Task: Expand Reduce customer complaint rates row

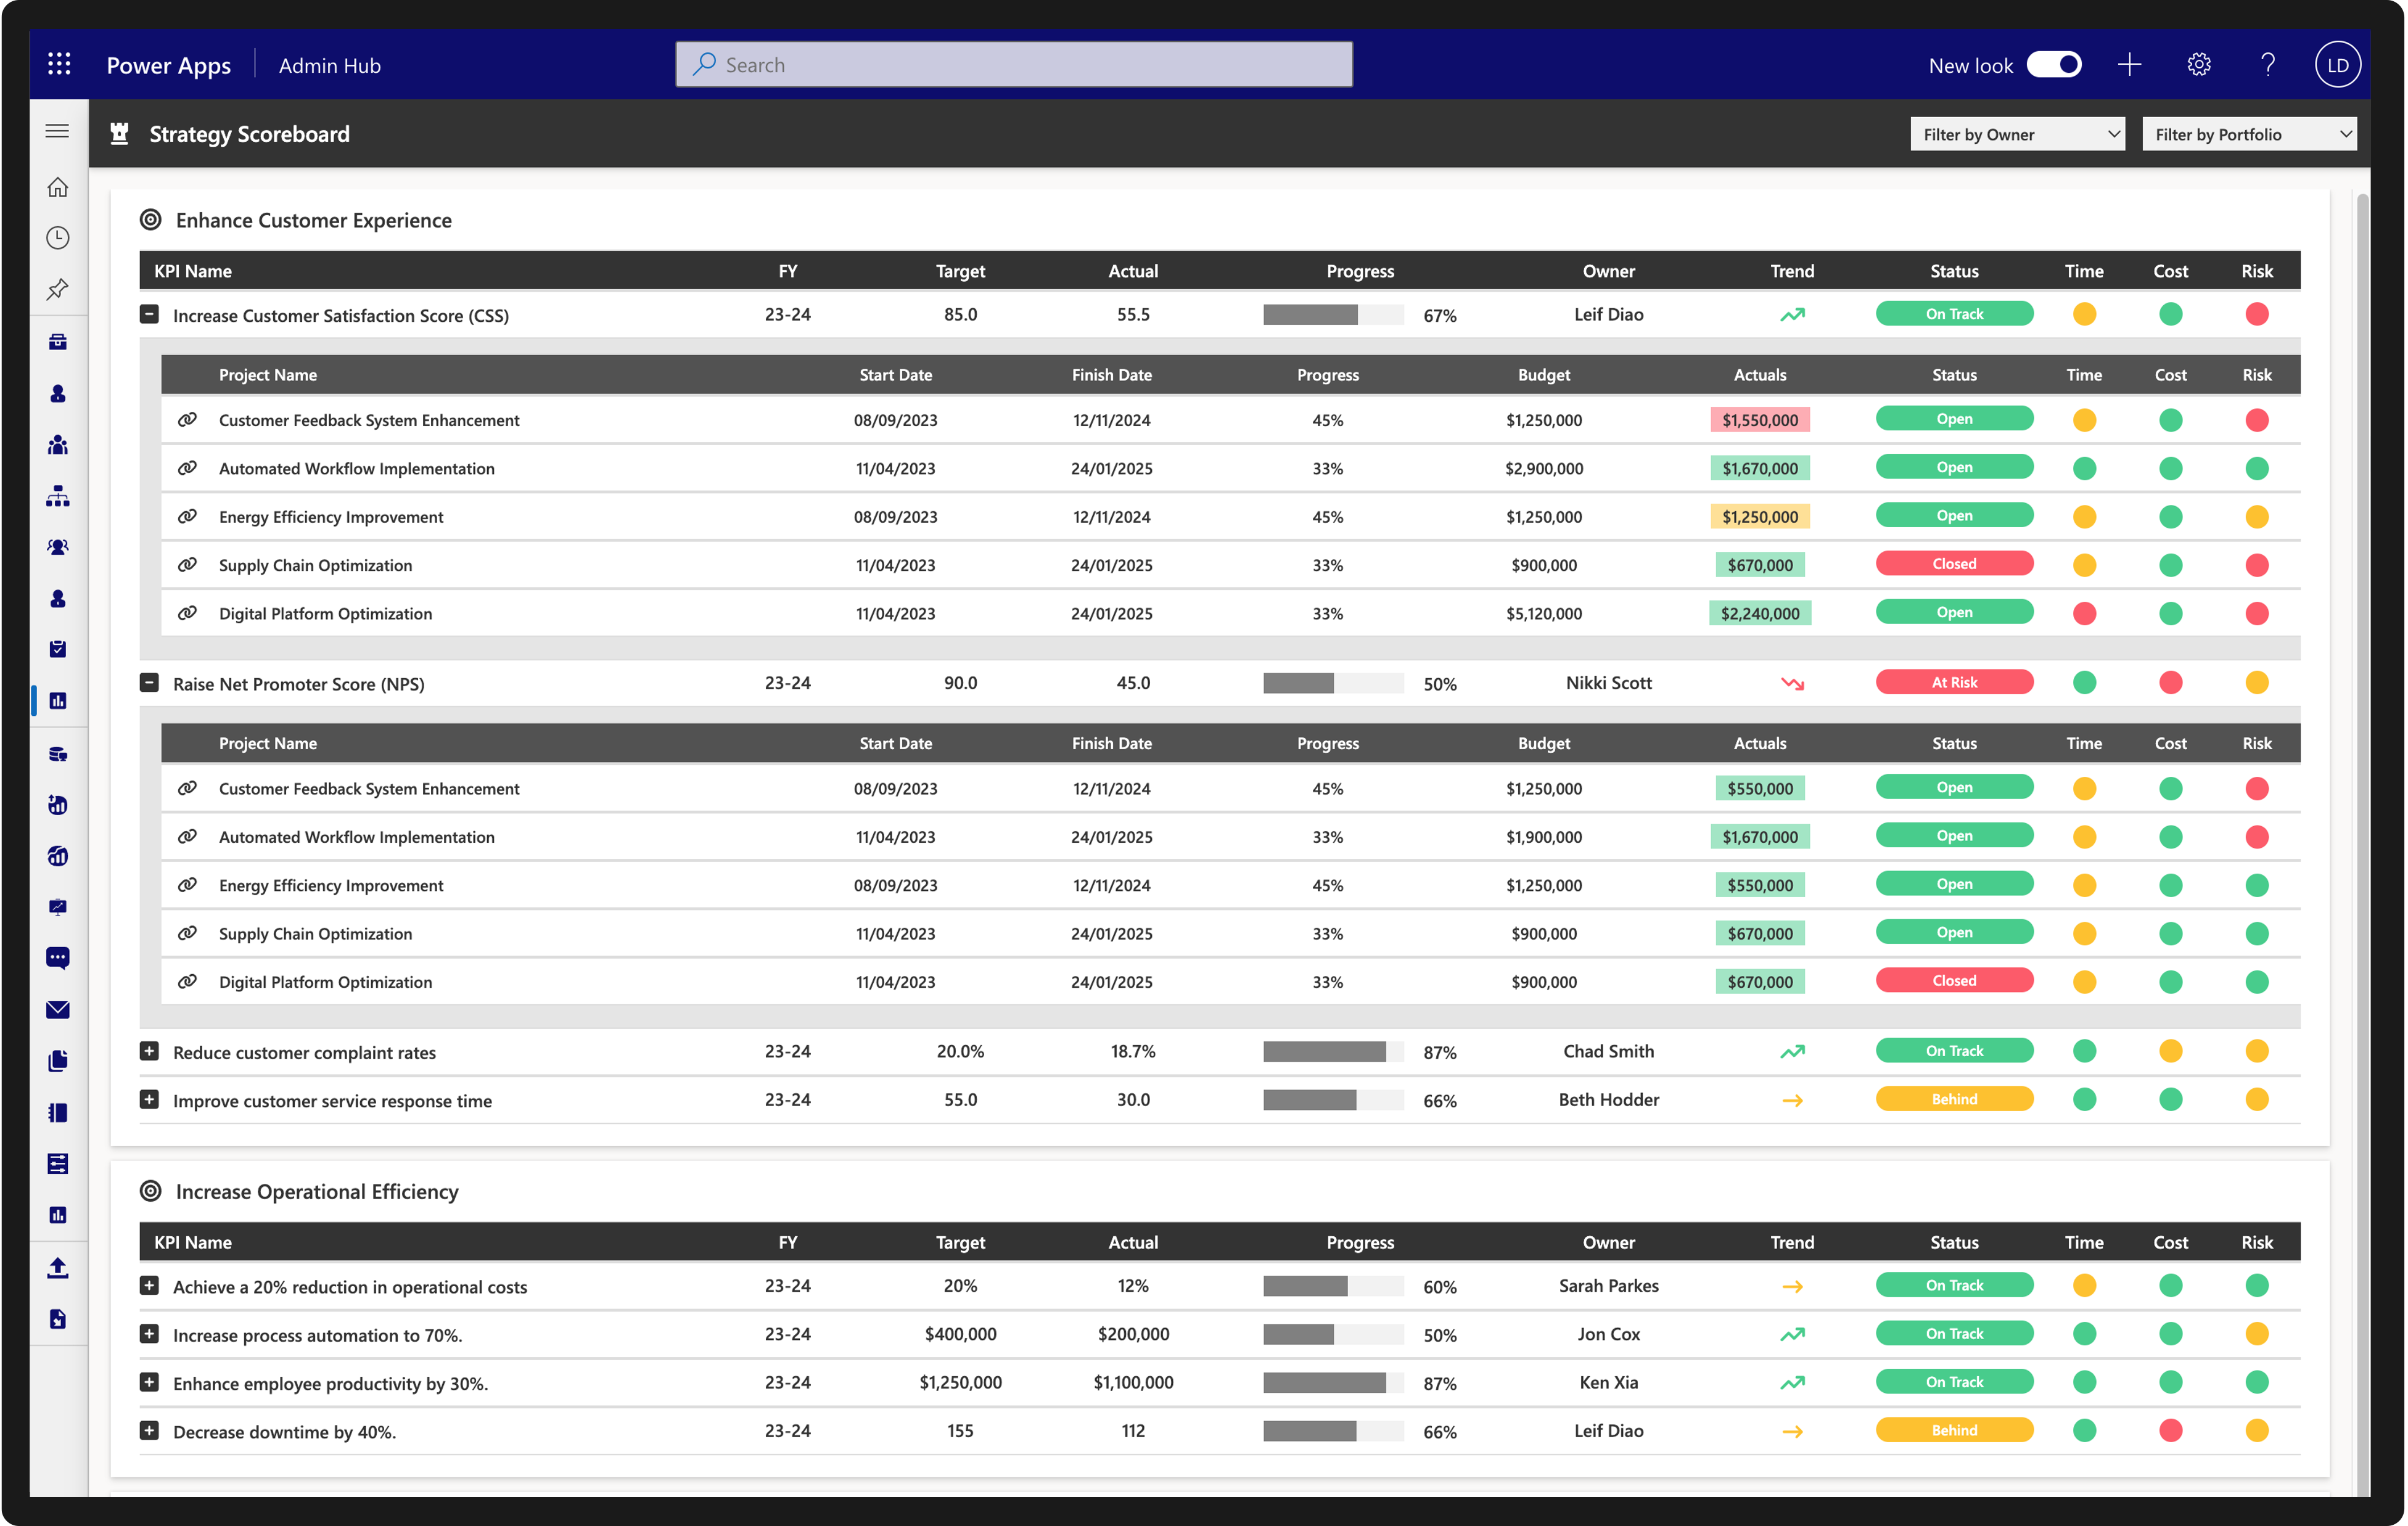Action: tap(149, 1051)
